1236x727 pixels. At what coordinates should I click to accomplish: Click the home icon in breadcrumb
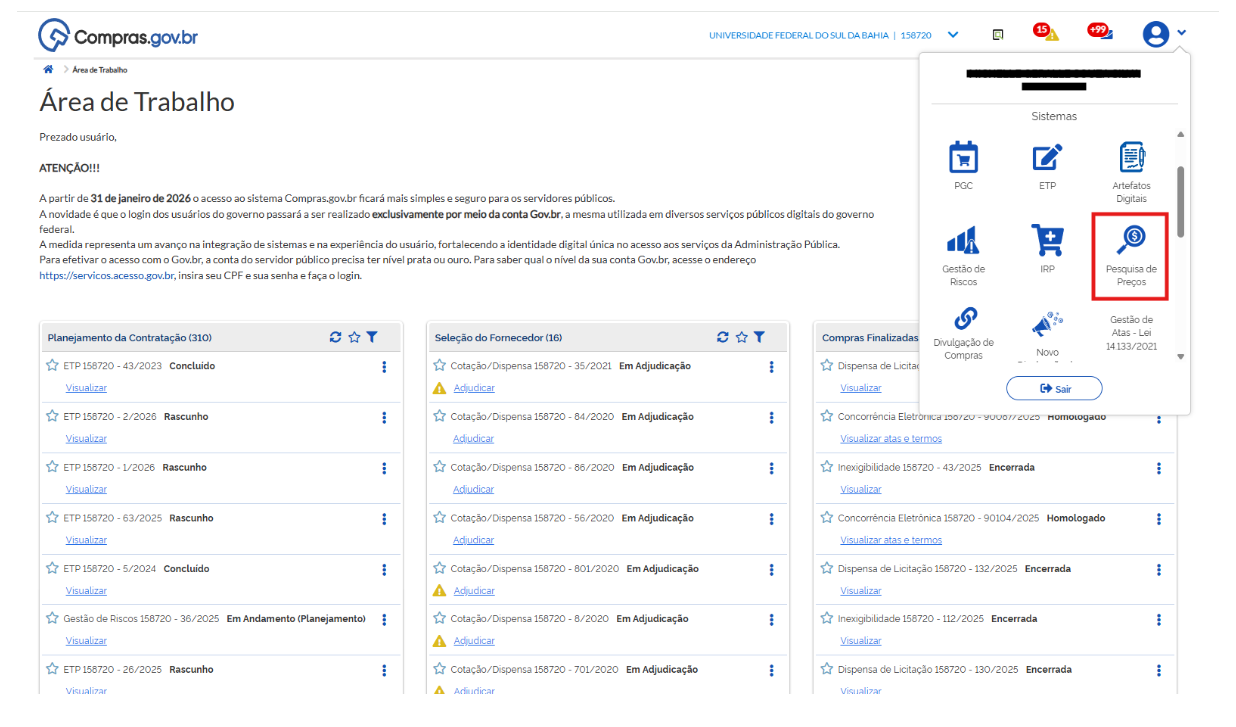[x=48, y=70]
